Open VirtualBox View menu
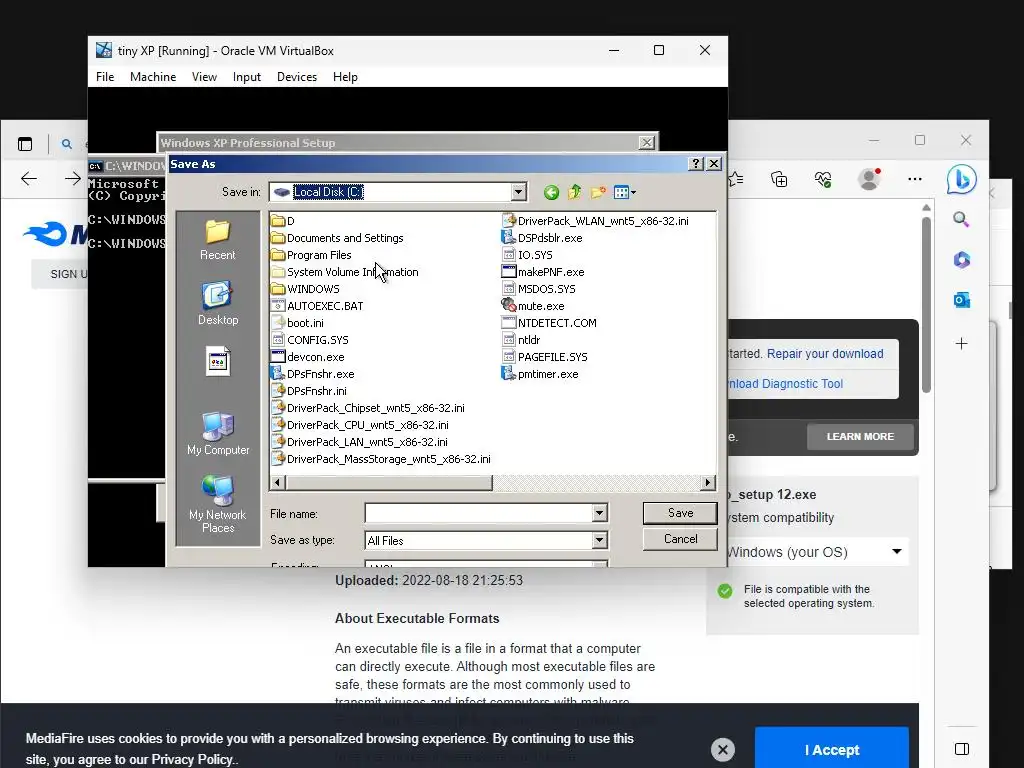This screenshot has width=1024, height=768. coord(204,76)
